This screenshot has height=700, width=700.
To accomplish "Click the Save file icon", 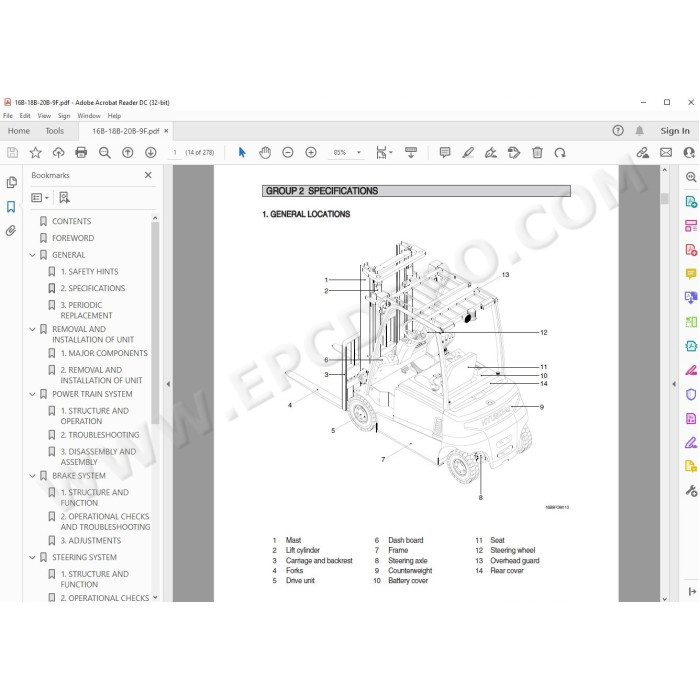I will pyautogui.click(x=12, y=153).
